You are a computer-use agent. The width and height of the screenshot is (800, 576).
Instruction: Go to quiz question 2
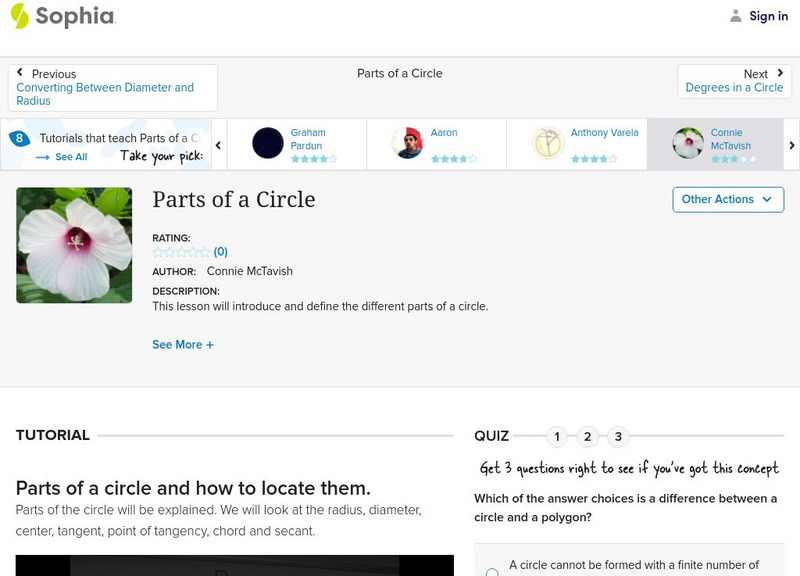point(588,436)
